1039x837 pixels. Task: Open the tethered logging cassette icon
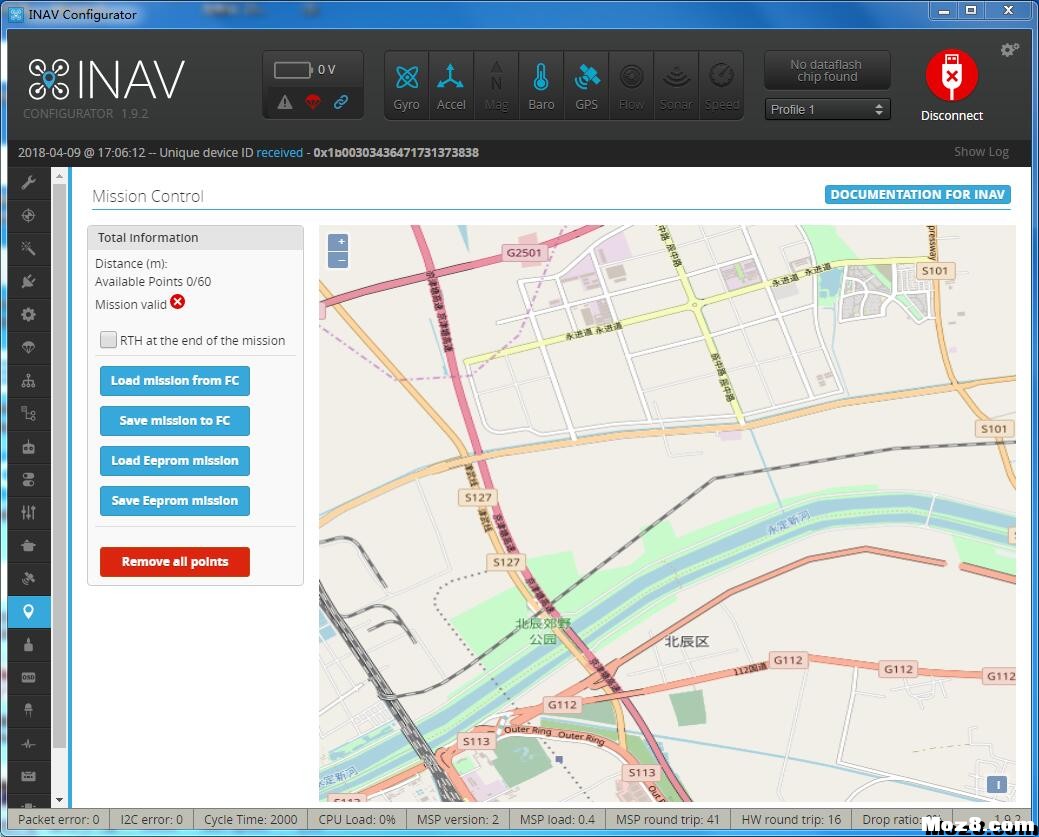(28, 776)
